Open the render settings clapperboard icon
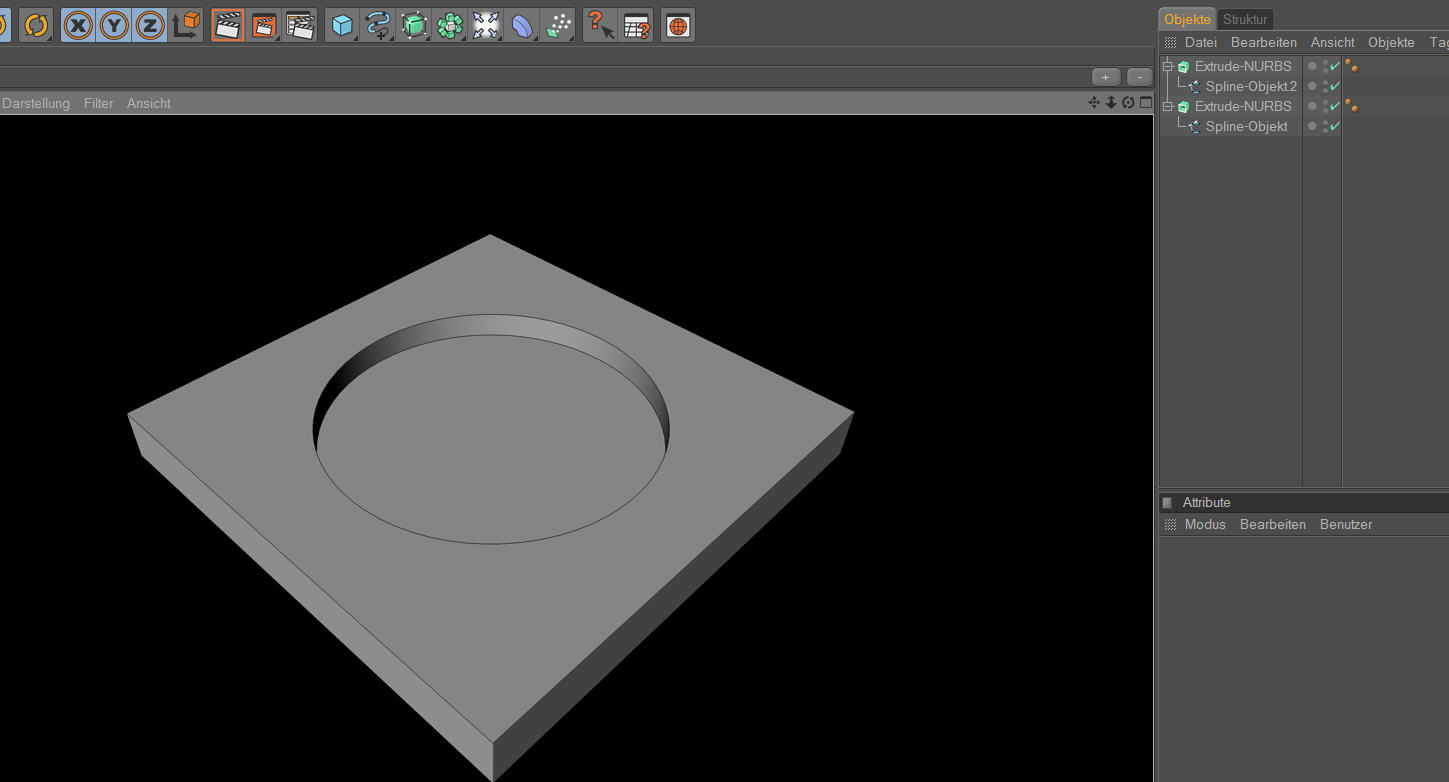Viewport: 1449px width, 782px height. click(300, 26)
